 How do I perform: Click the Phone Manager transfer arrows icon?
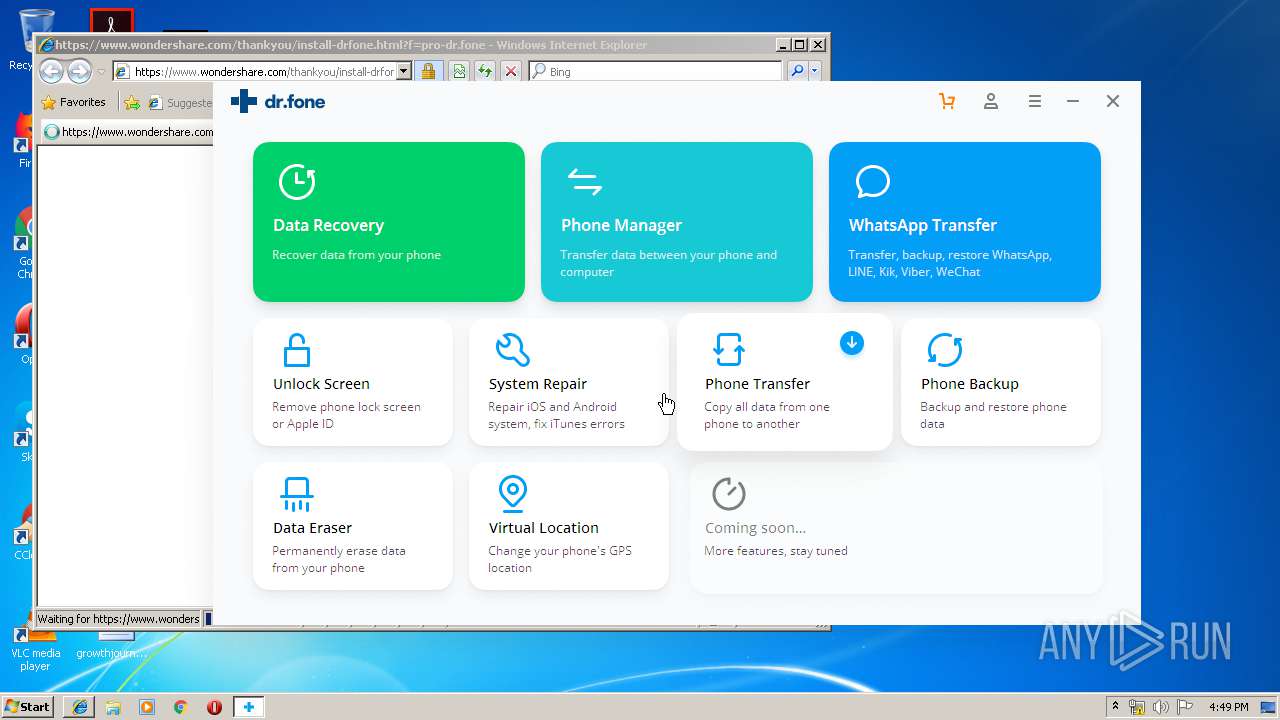(585, 182)
